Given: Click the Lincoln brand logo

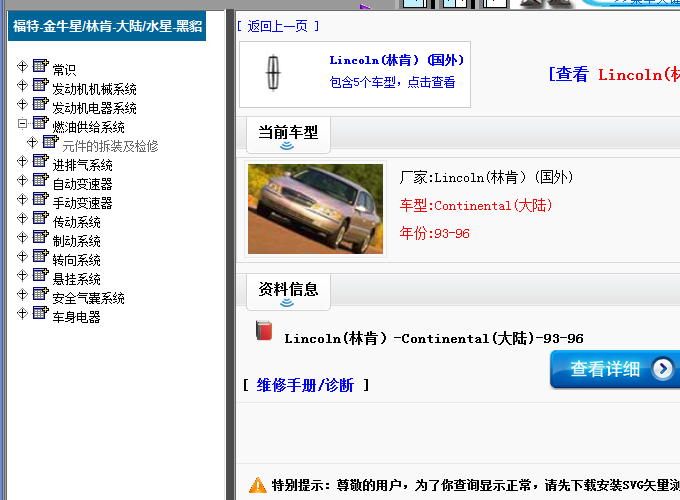Looking at the screenshot, I should (273, 73).
